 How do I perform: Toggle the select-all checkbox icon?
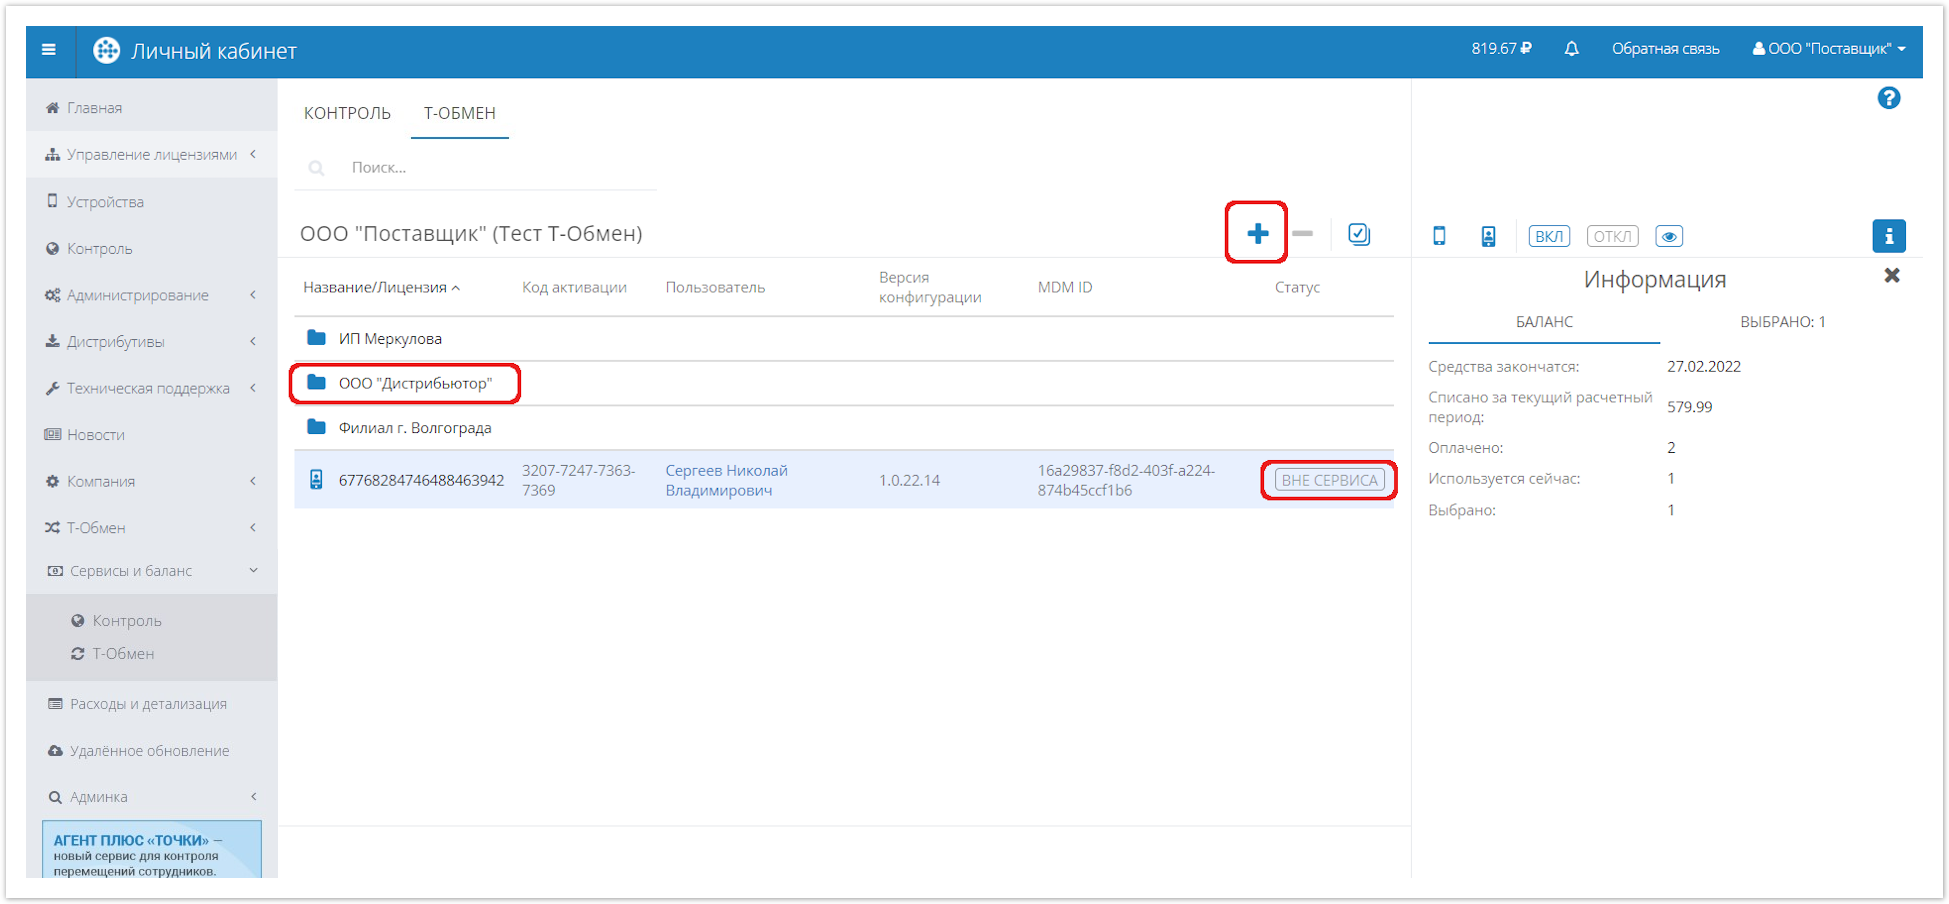(1358, 234)
